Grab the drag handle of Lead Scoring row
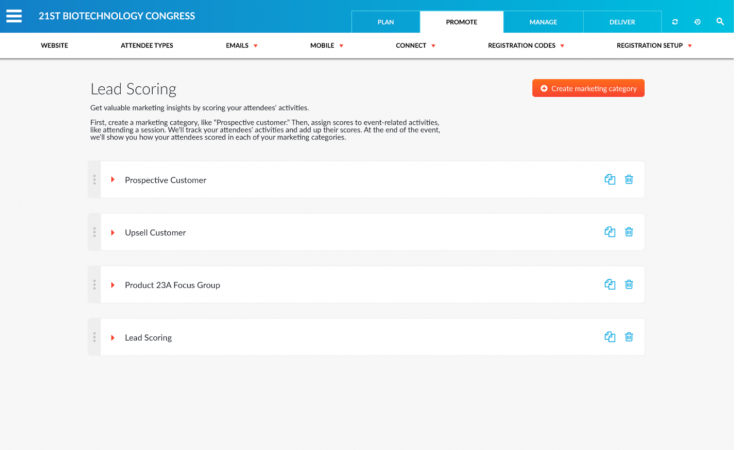This screenshot has height=450, width=737. tap(94, 337)
